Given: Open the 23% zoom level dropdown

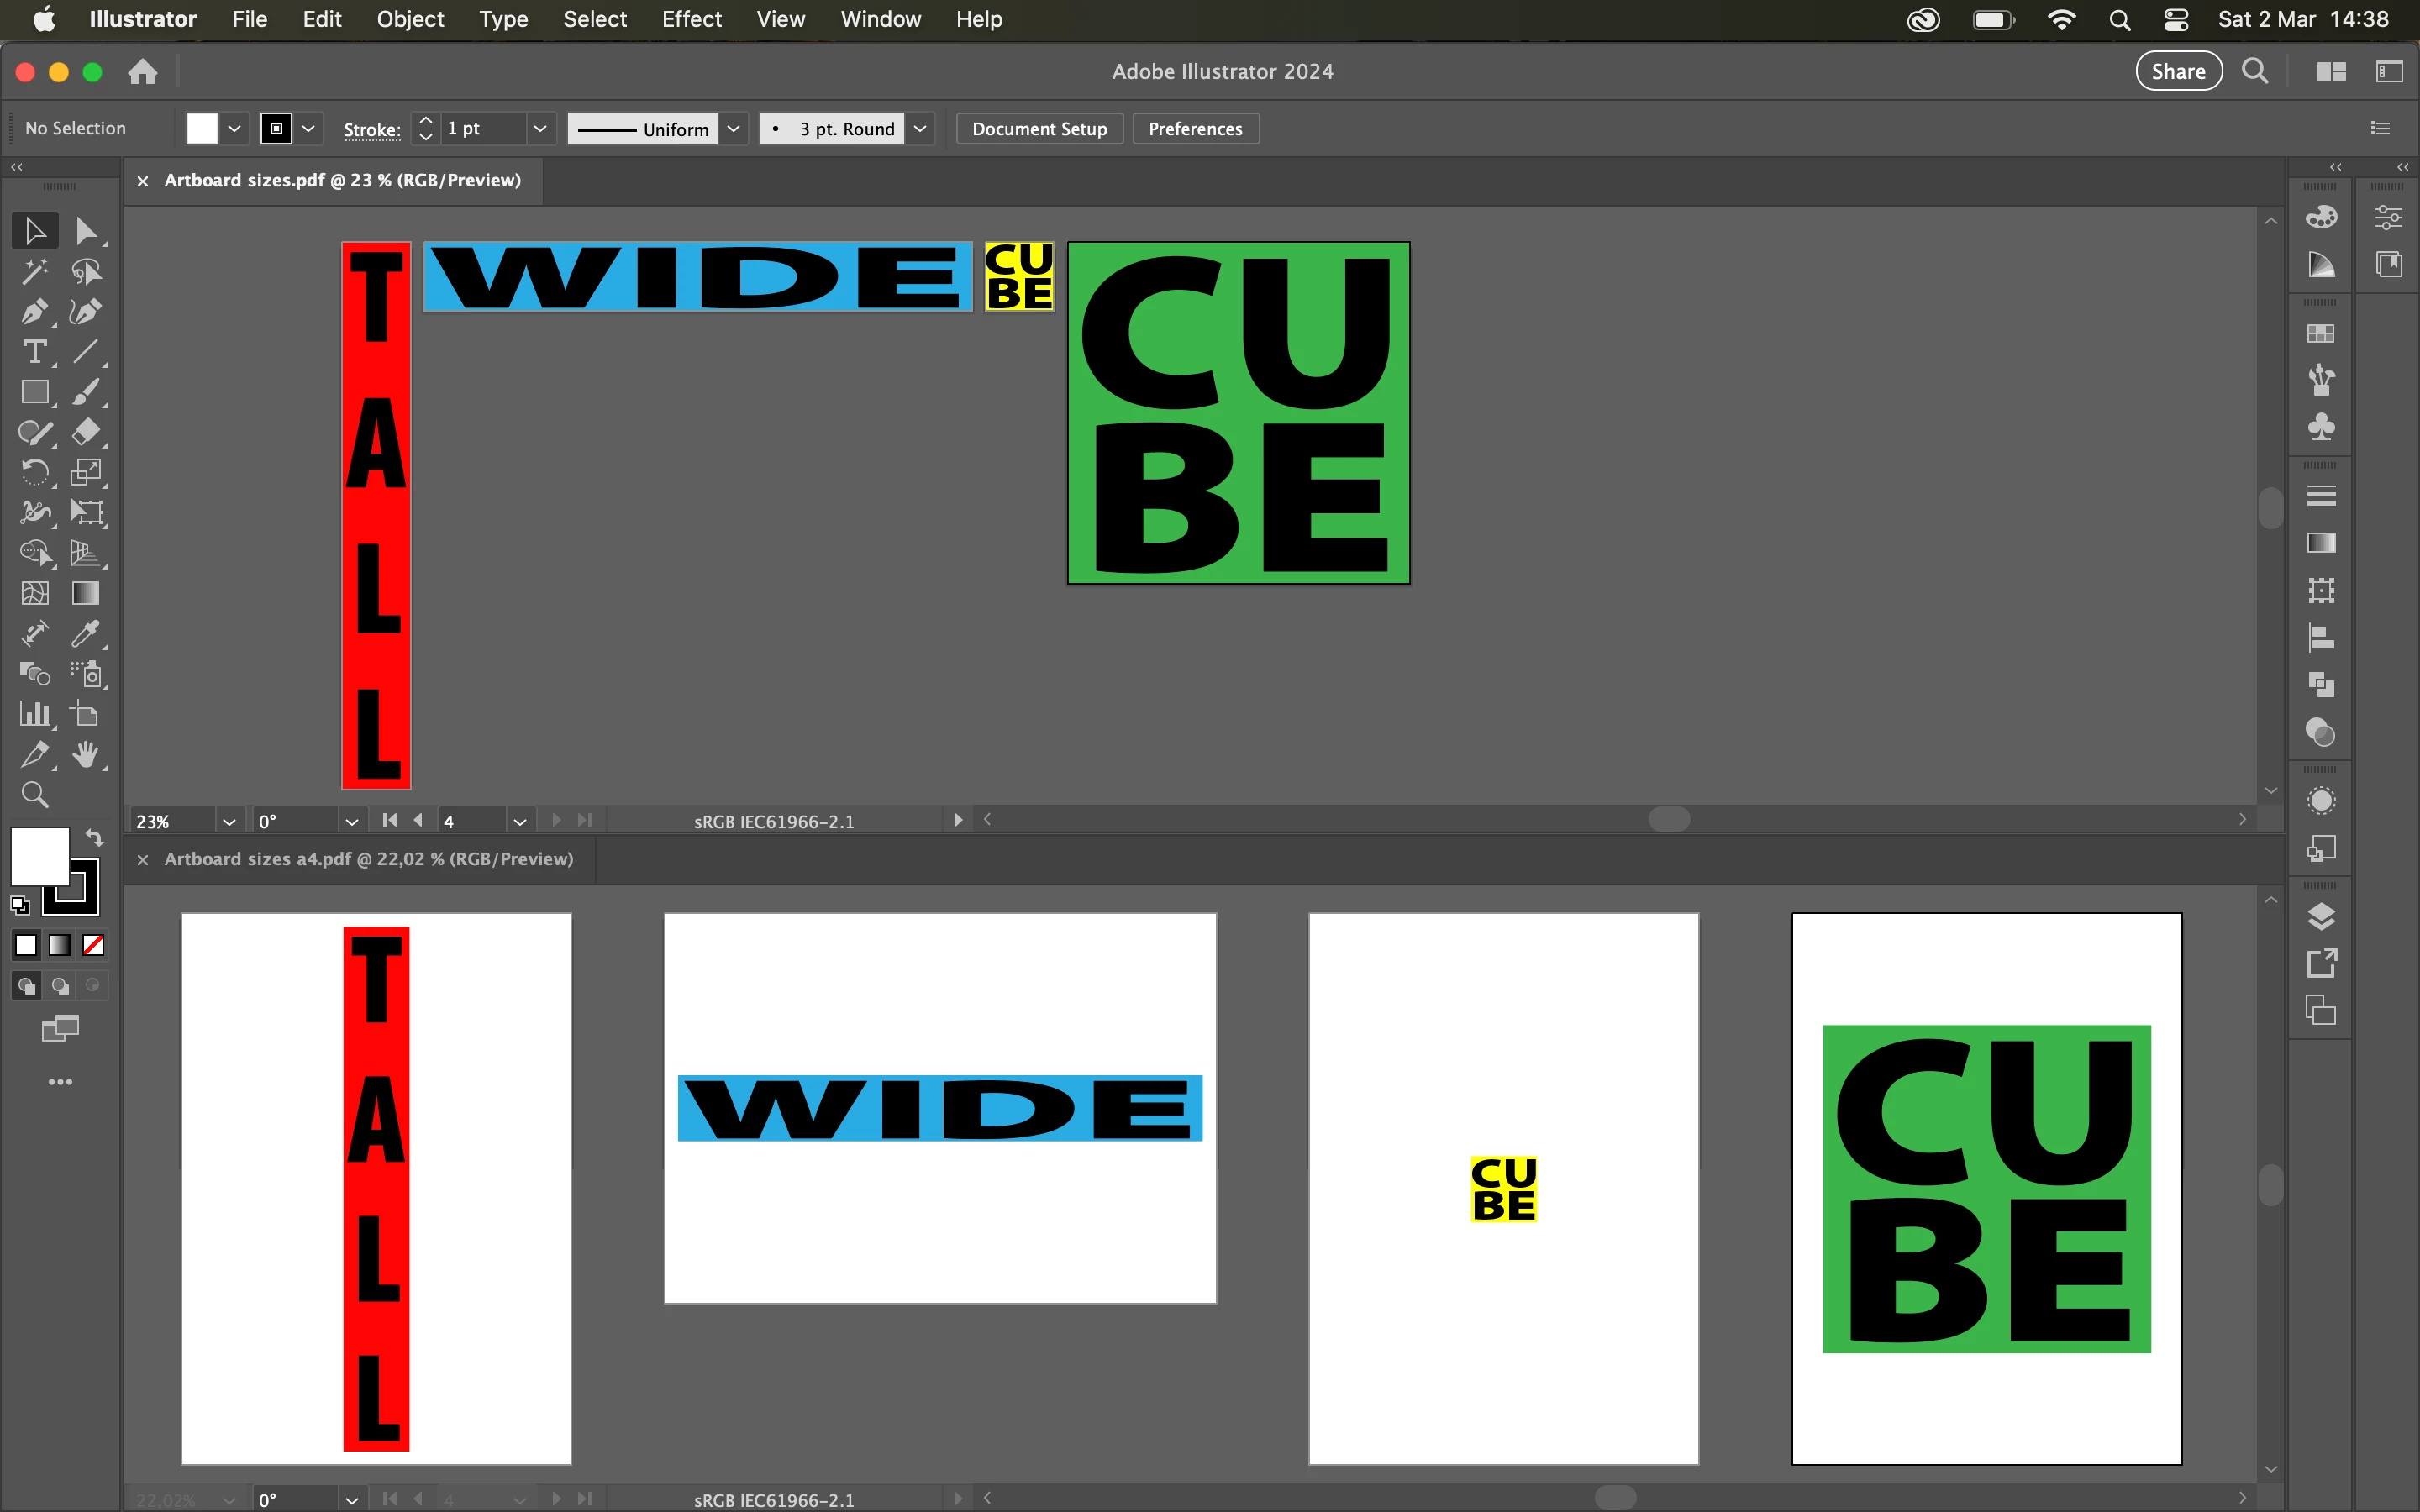Looking at the screenshot, I should [229, 821].
